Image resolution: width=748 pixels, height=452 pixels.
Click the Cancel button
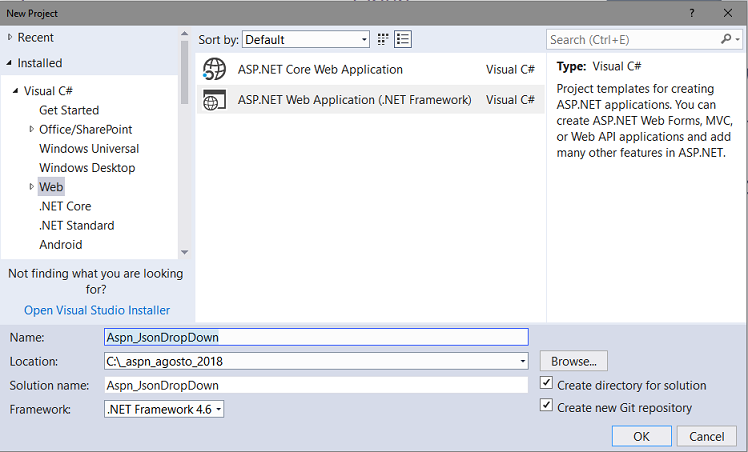tap(706, 436)
